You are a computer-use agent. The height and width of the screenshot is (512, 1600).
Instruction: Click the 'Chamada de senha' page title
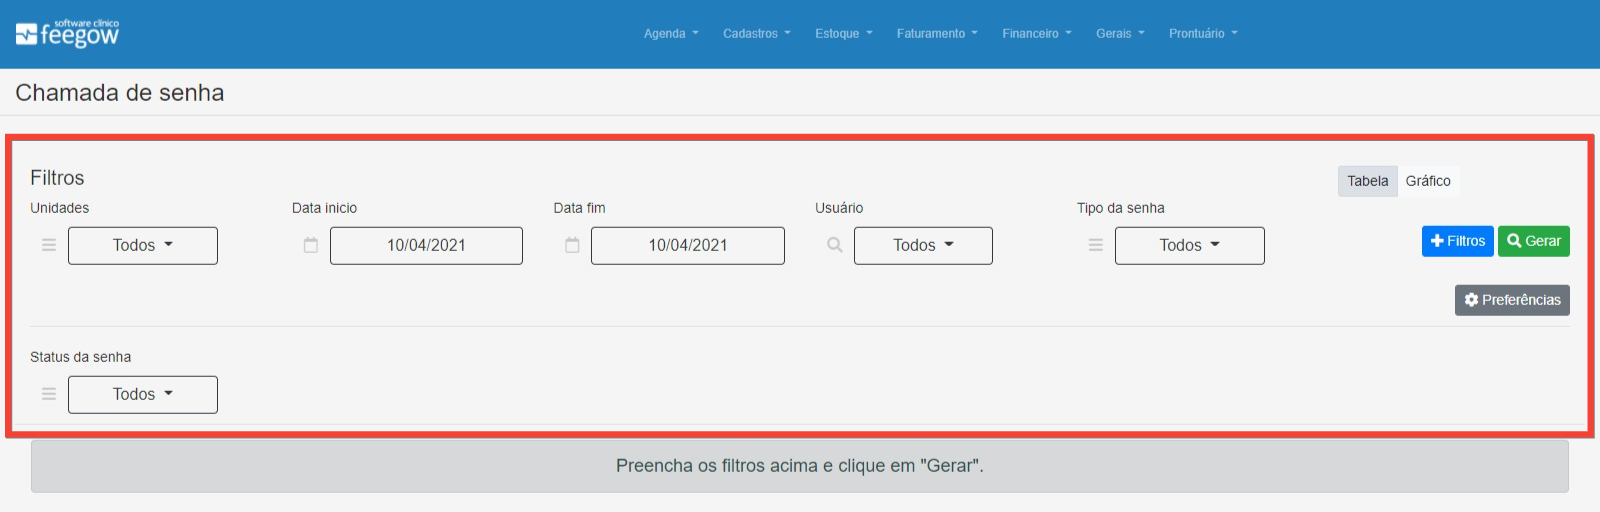[120, 93]
